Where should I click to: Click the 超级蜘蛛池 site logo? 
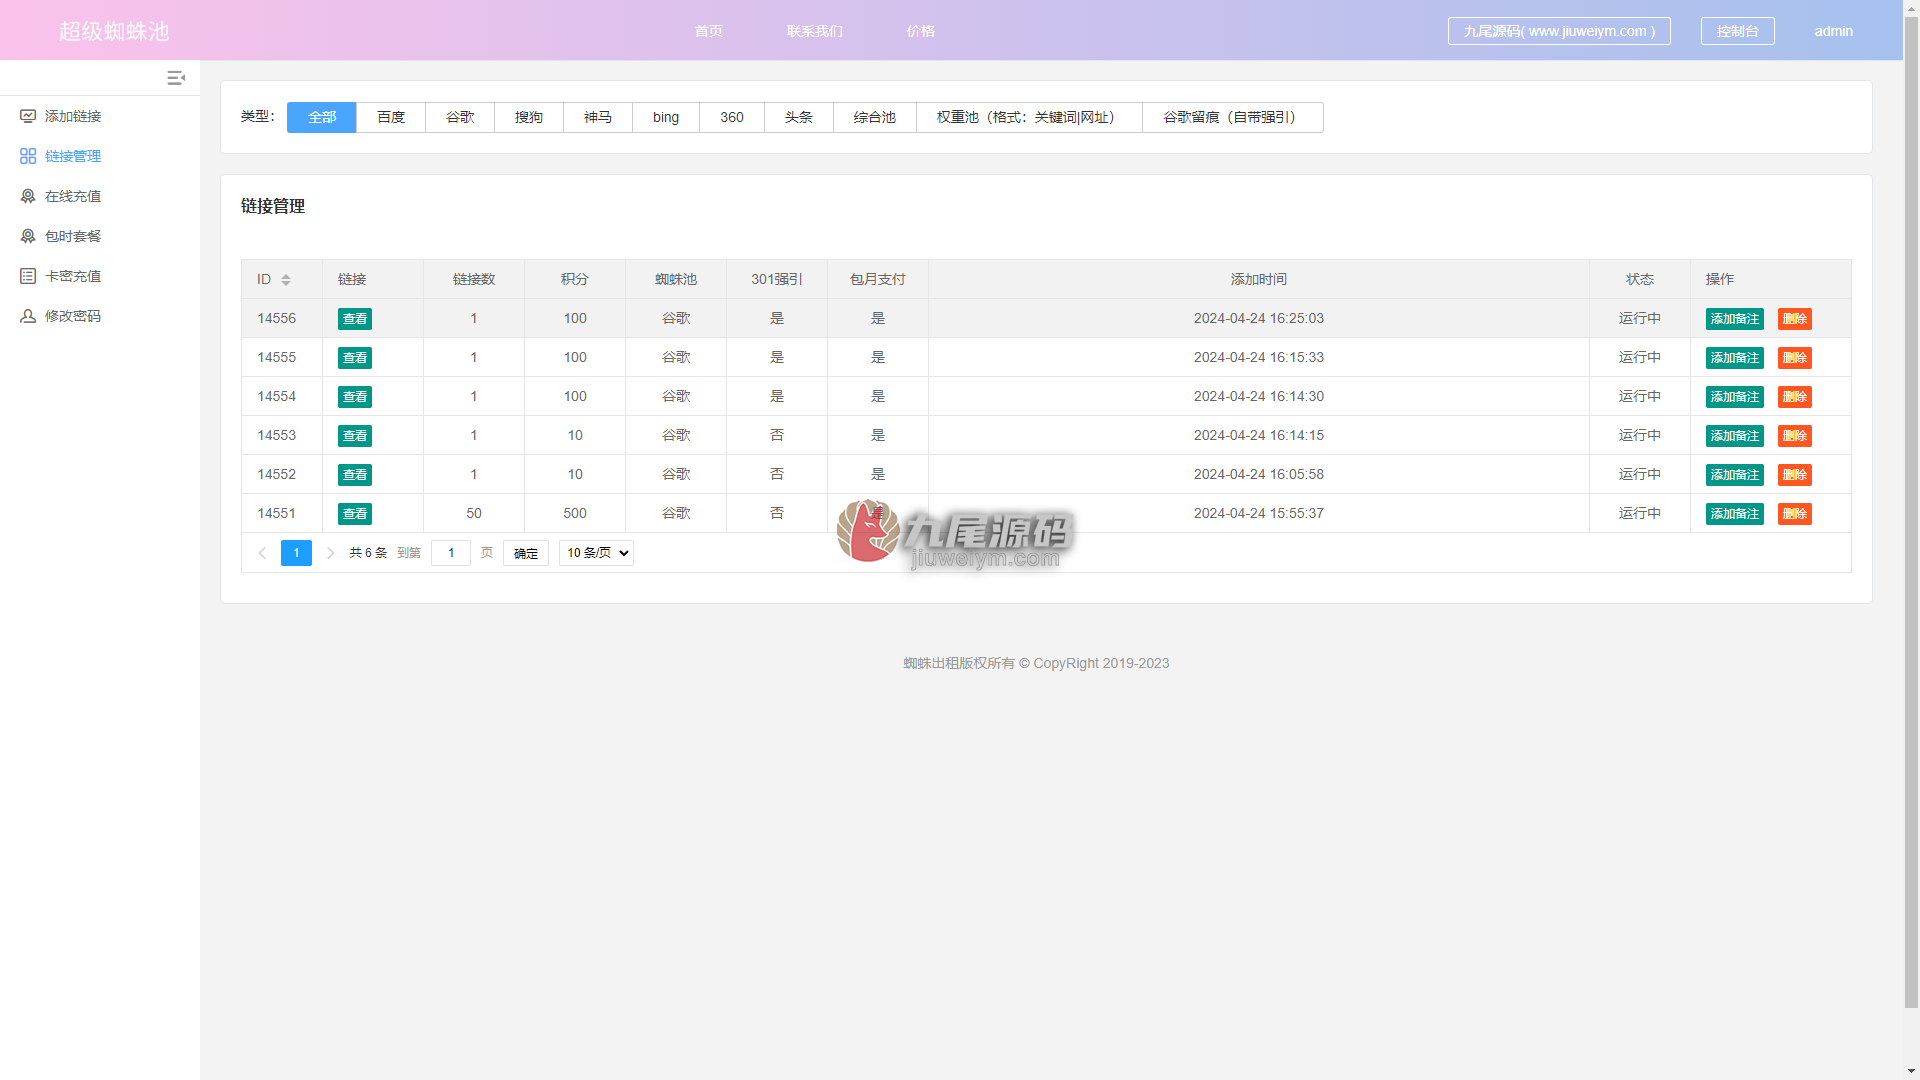114,31
